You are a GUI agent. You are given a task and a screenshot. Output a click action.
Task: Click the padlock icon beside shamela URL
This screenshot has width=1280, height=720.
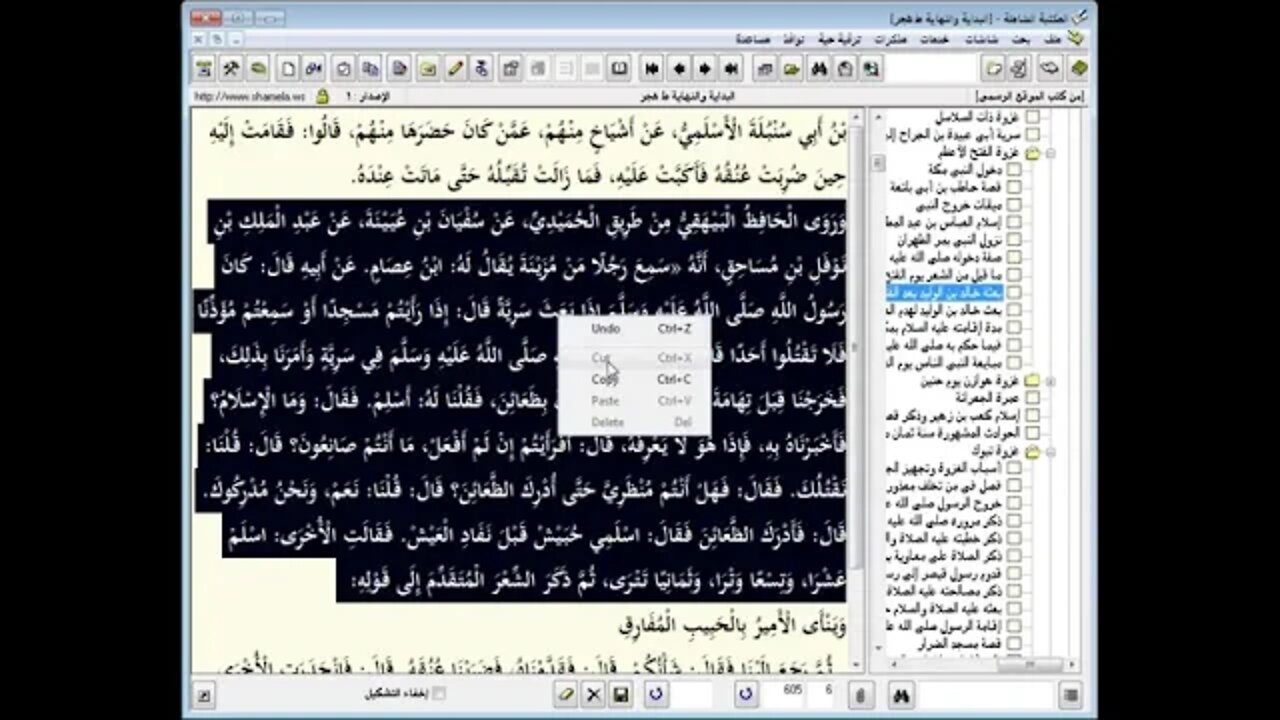click(x=322, y=97)
